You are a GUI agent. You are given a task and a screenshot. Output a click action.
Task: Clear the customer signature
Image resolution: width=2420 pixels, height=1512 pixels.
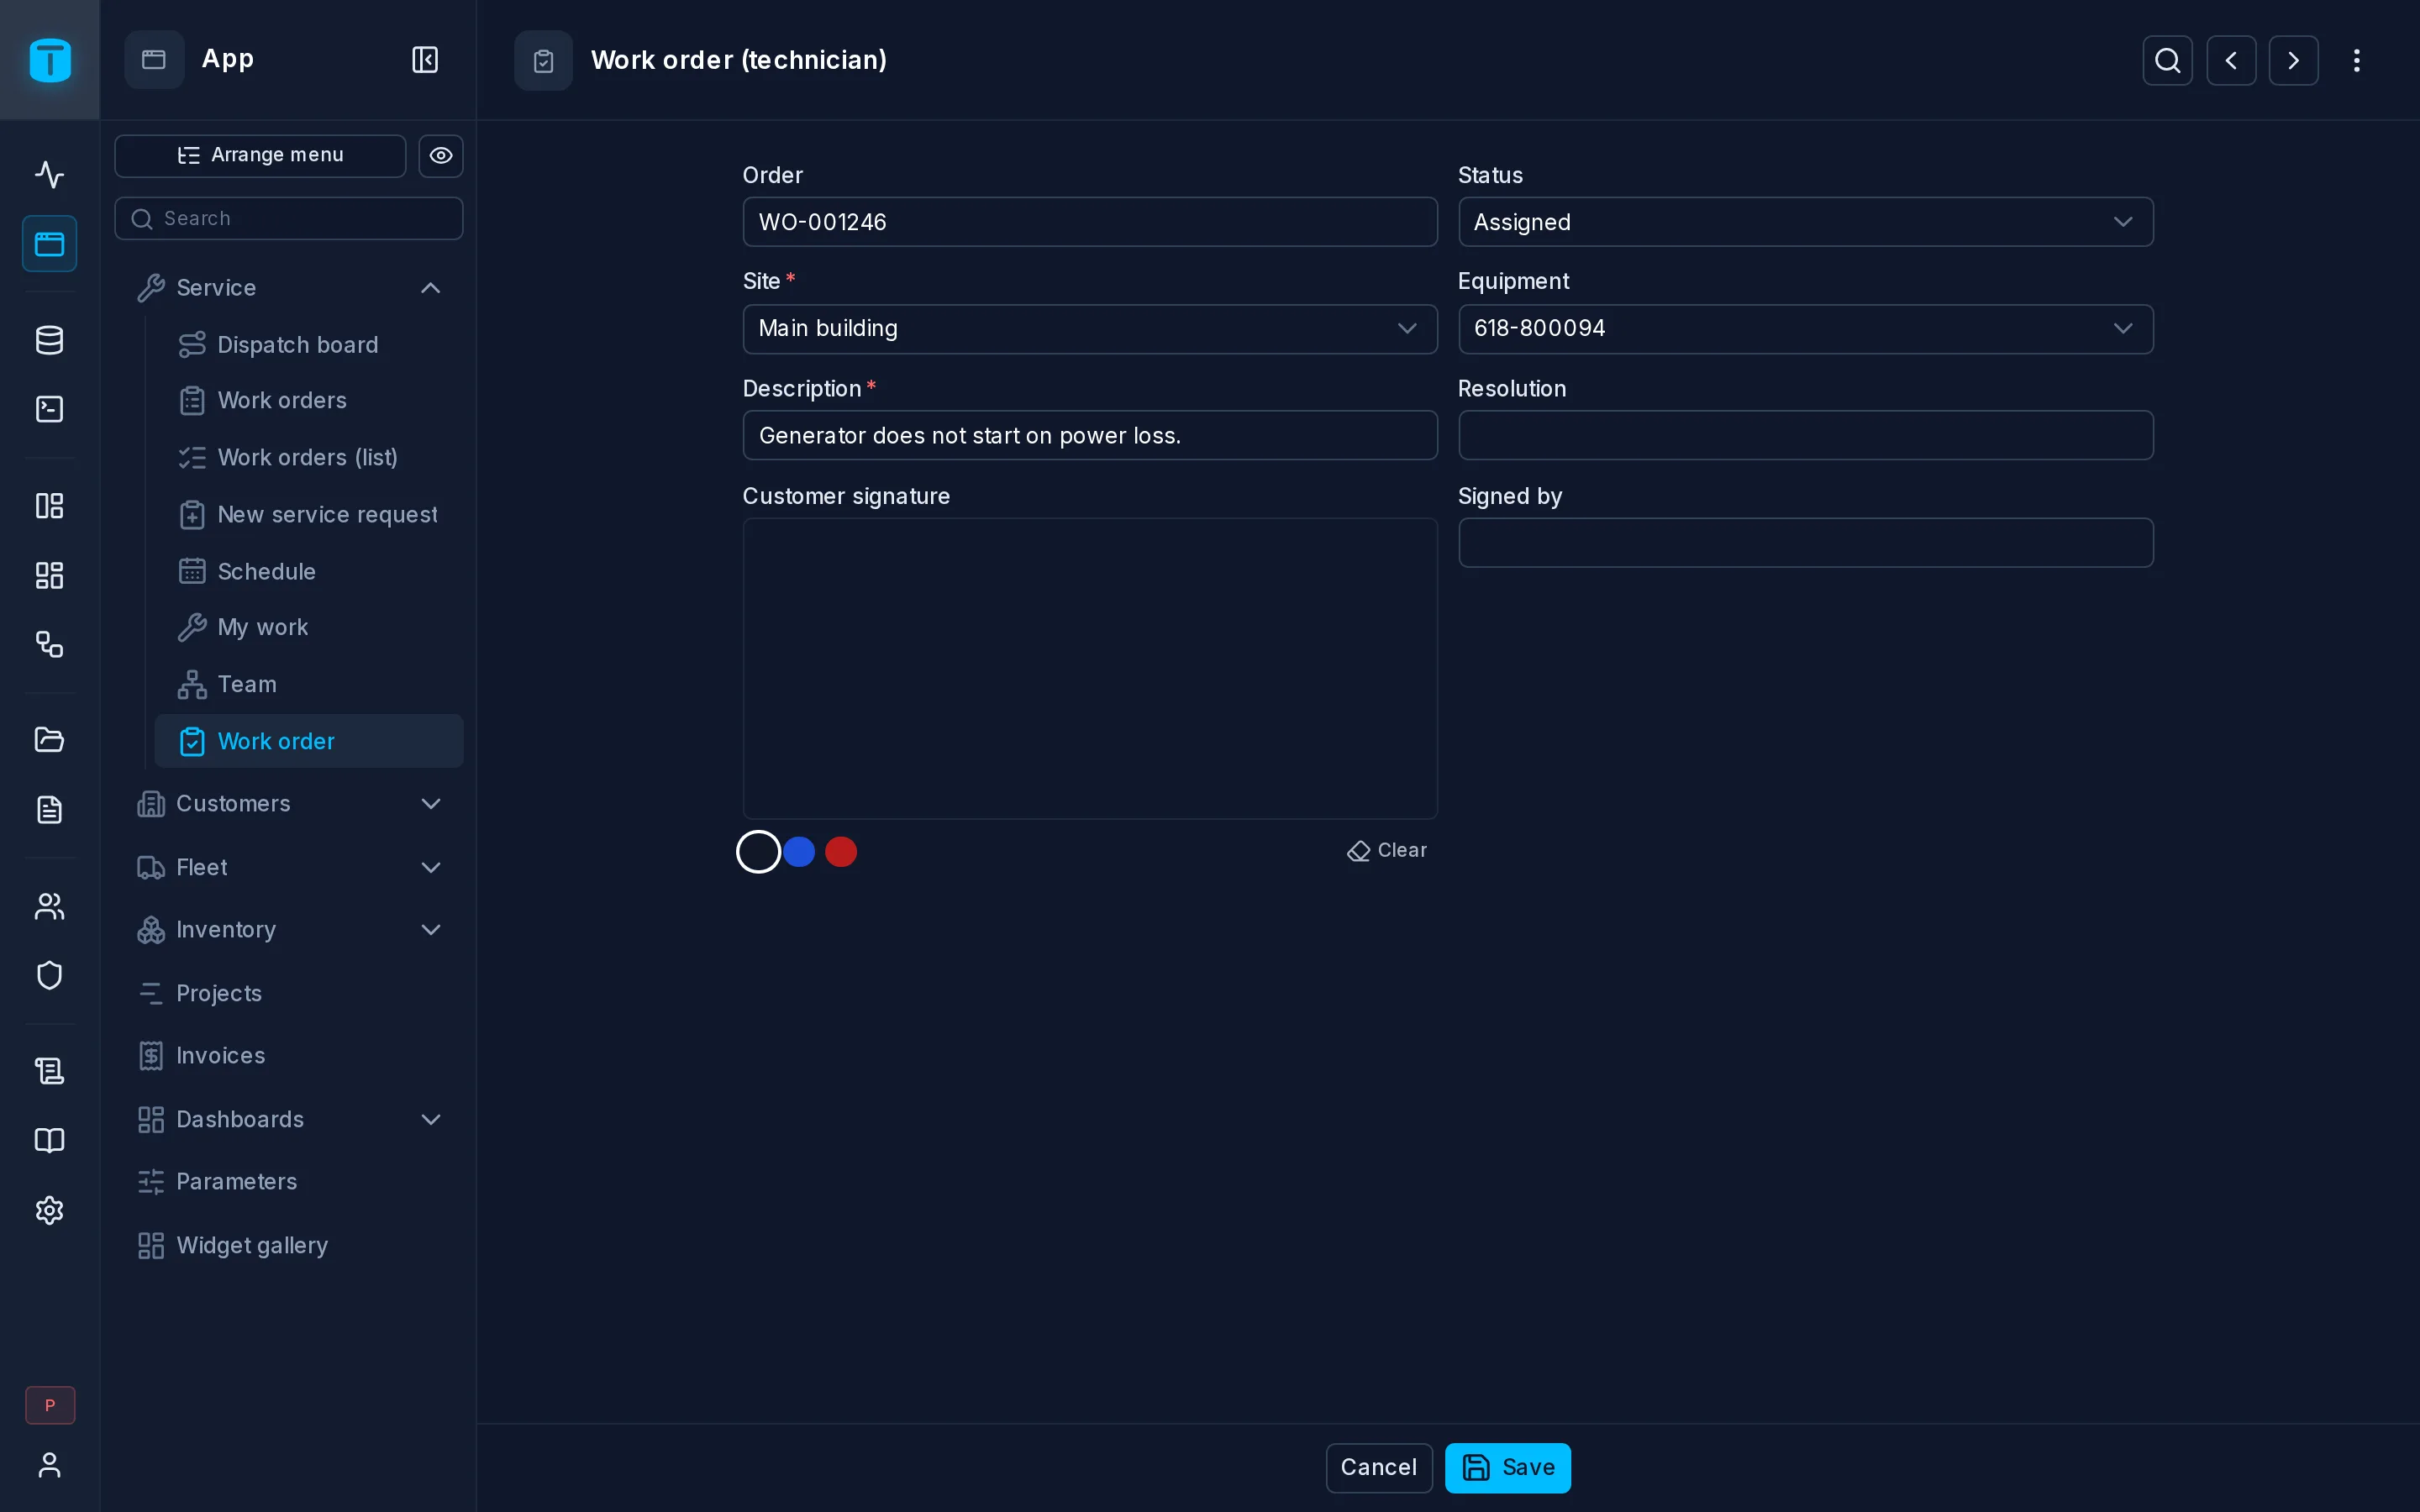pyautogui.click(x=1387, y=851)
